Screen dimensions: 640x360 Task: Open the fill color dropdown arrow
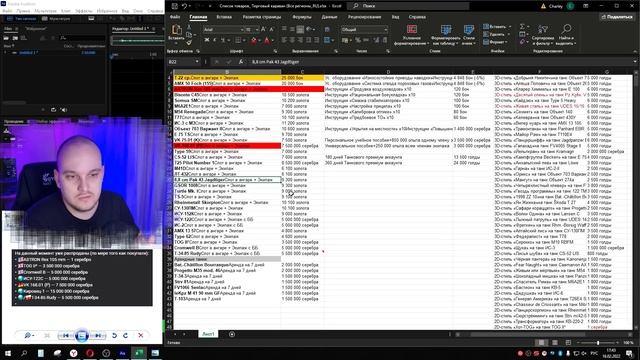[259, 40]
